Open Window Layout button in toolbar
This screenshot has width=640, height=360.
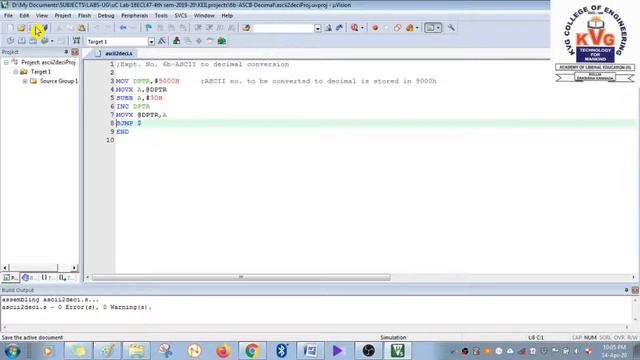430,28
